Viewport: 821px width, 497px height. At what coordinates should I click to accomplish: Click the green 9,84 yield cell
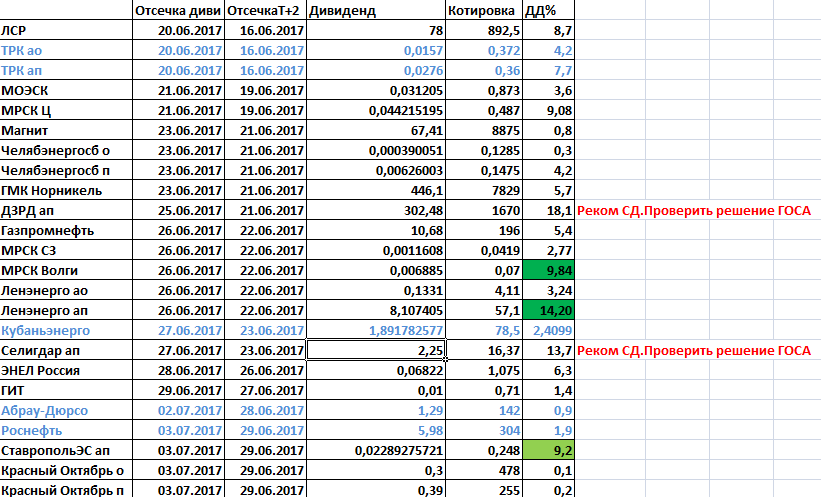[549, 270]
